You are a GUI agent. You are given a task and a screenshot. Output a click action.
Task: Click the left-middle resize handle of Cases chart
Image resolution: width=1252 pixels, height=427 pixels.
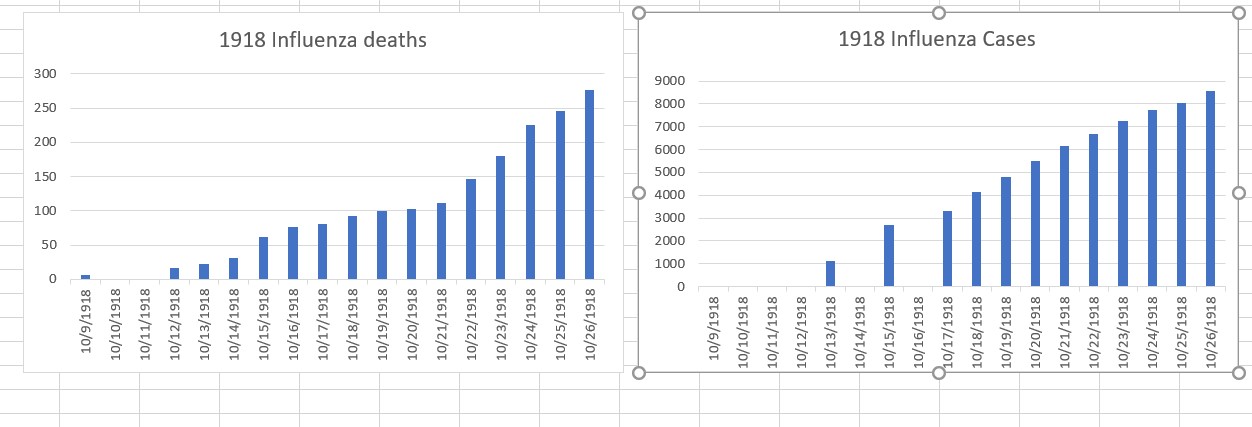640,193
